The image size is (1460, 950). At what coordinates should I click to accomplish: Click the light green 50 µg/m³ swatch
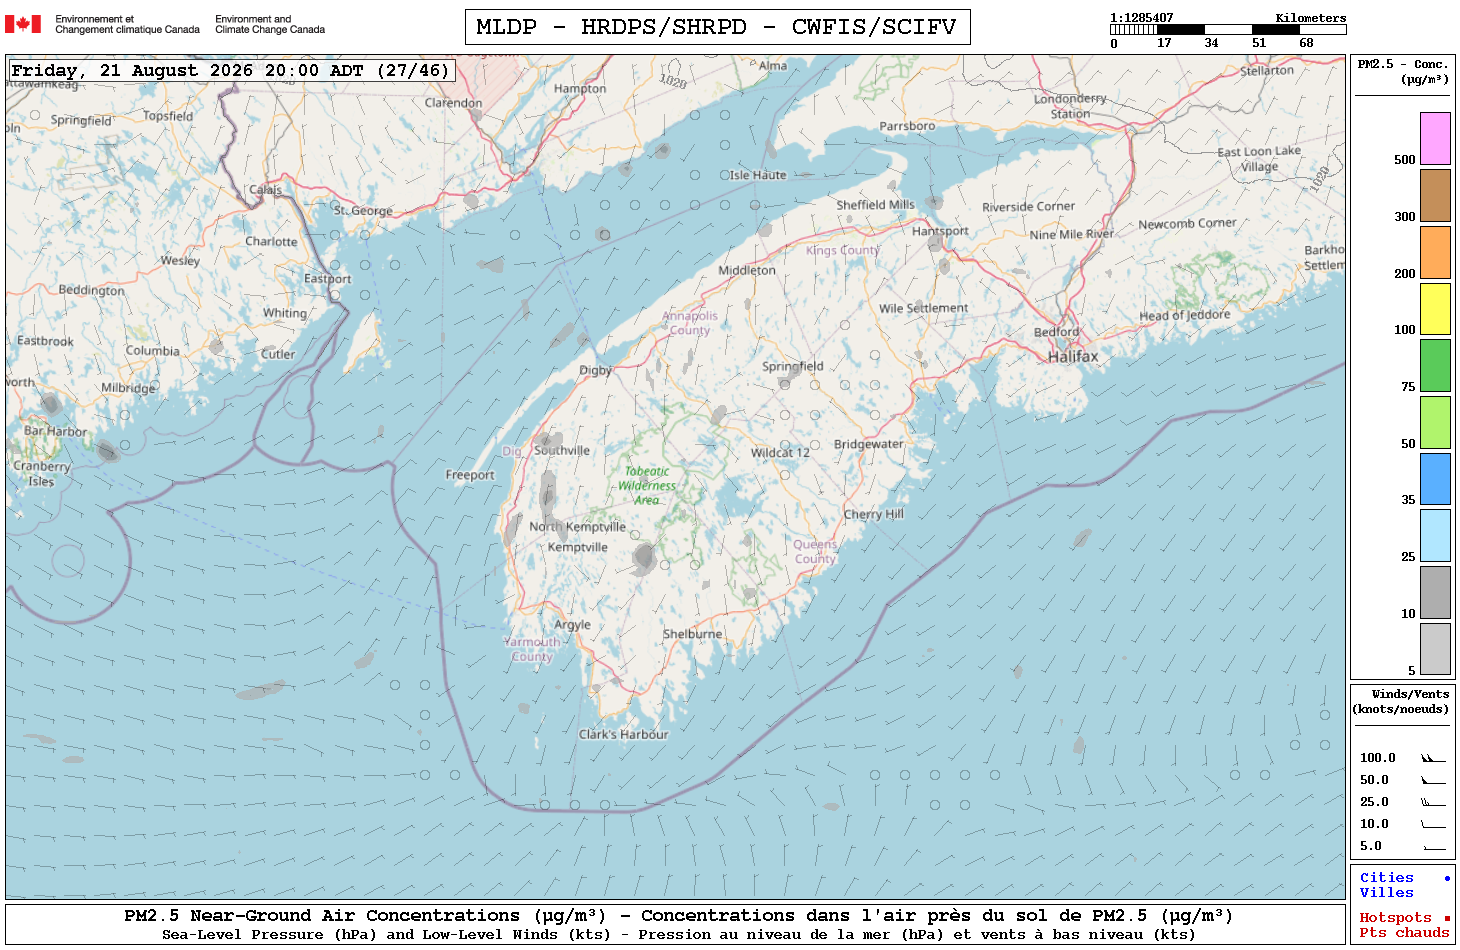(x=1435, y=422)
